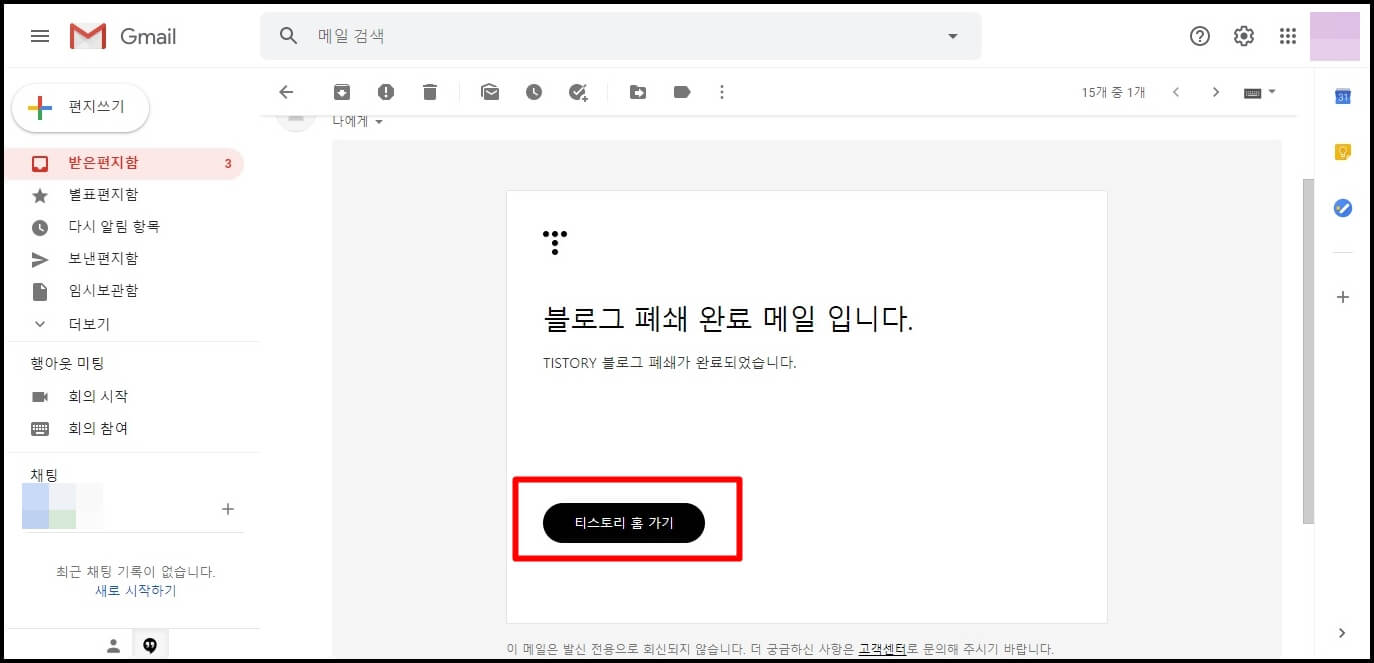Mark the email as unread
Viewport: 1374px width, 663px height.
tap(490, 92)
